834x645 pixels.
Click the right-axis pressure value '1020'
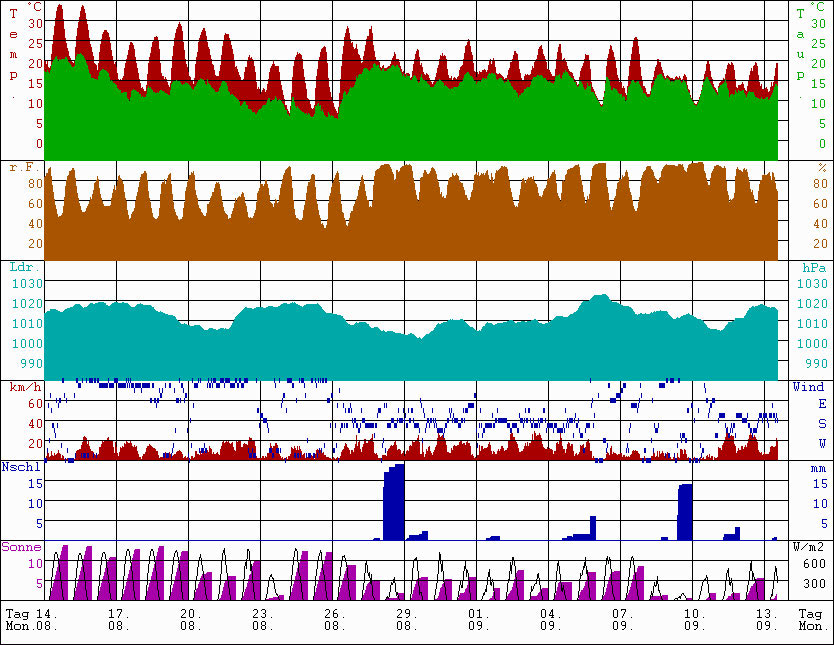point(812,304)
